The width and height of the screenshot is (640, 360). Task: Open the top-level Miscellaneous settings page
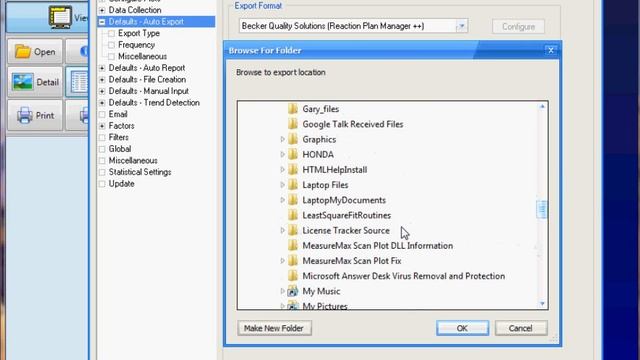click(x=133, y=160)
